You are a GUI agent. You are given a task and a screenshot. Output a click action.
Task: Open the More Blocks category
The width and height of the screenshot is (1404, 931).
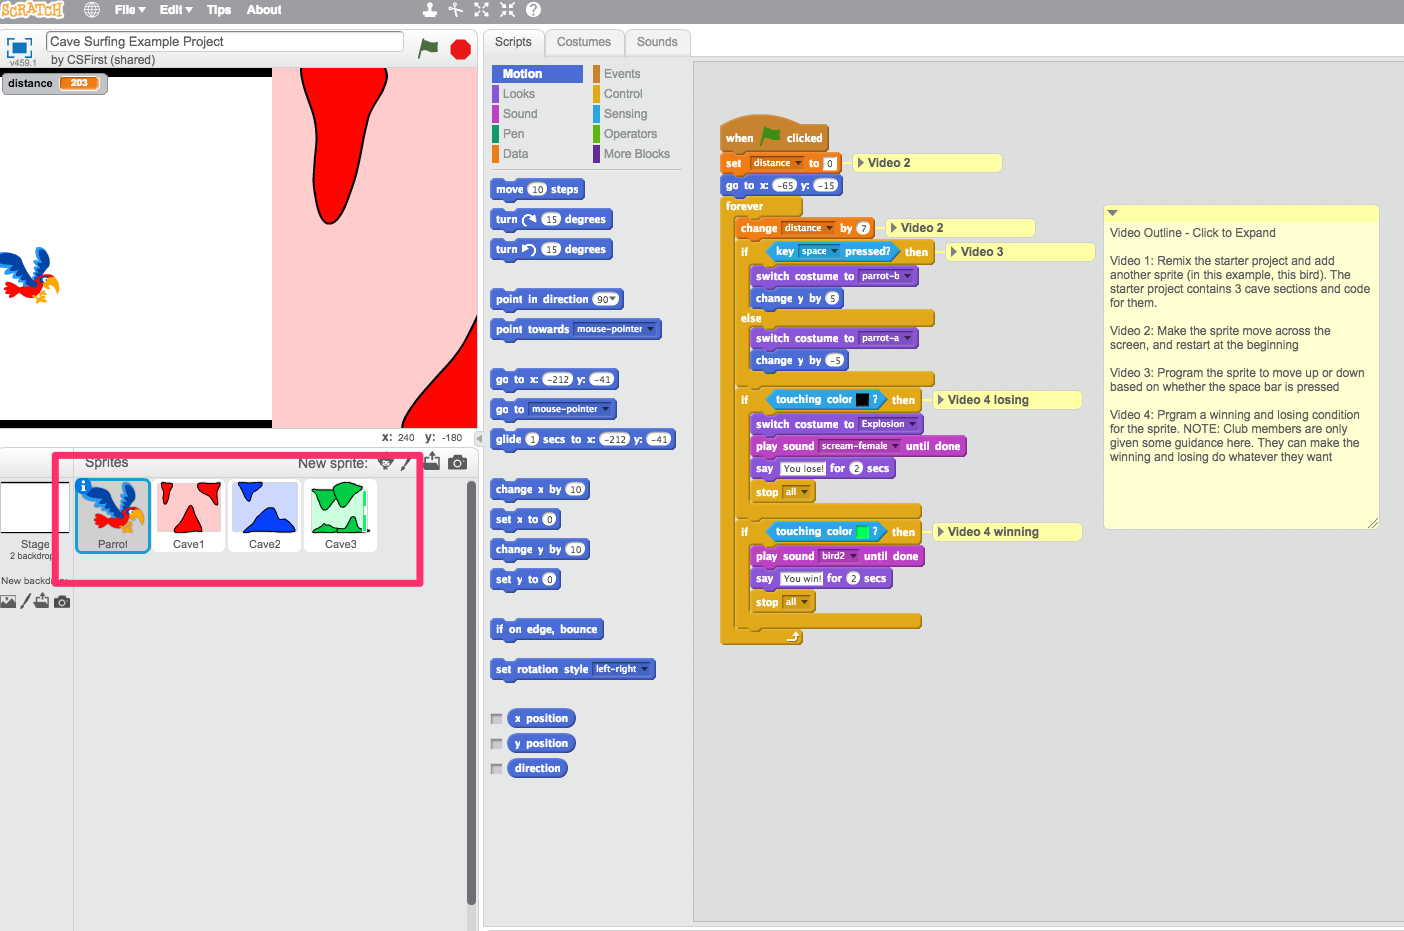click(636, 154)
